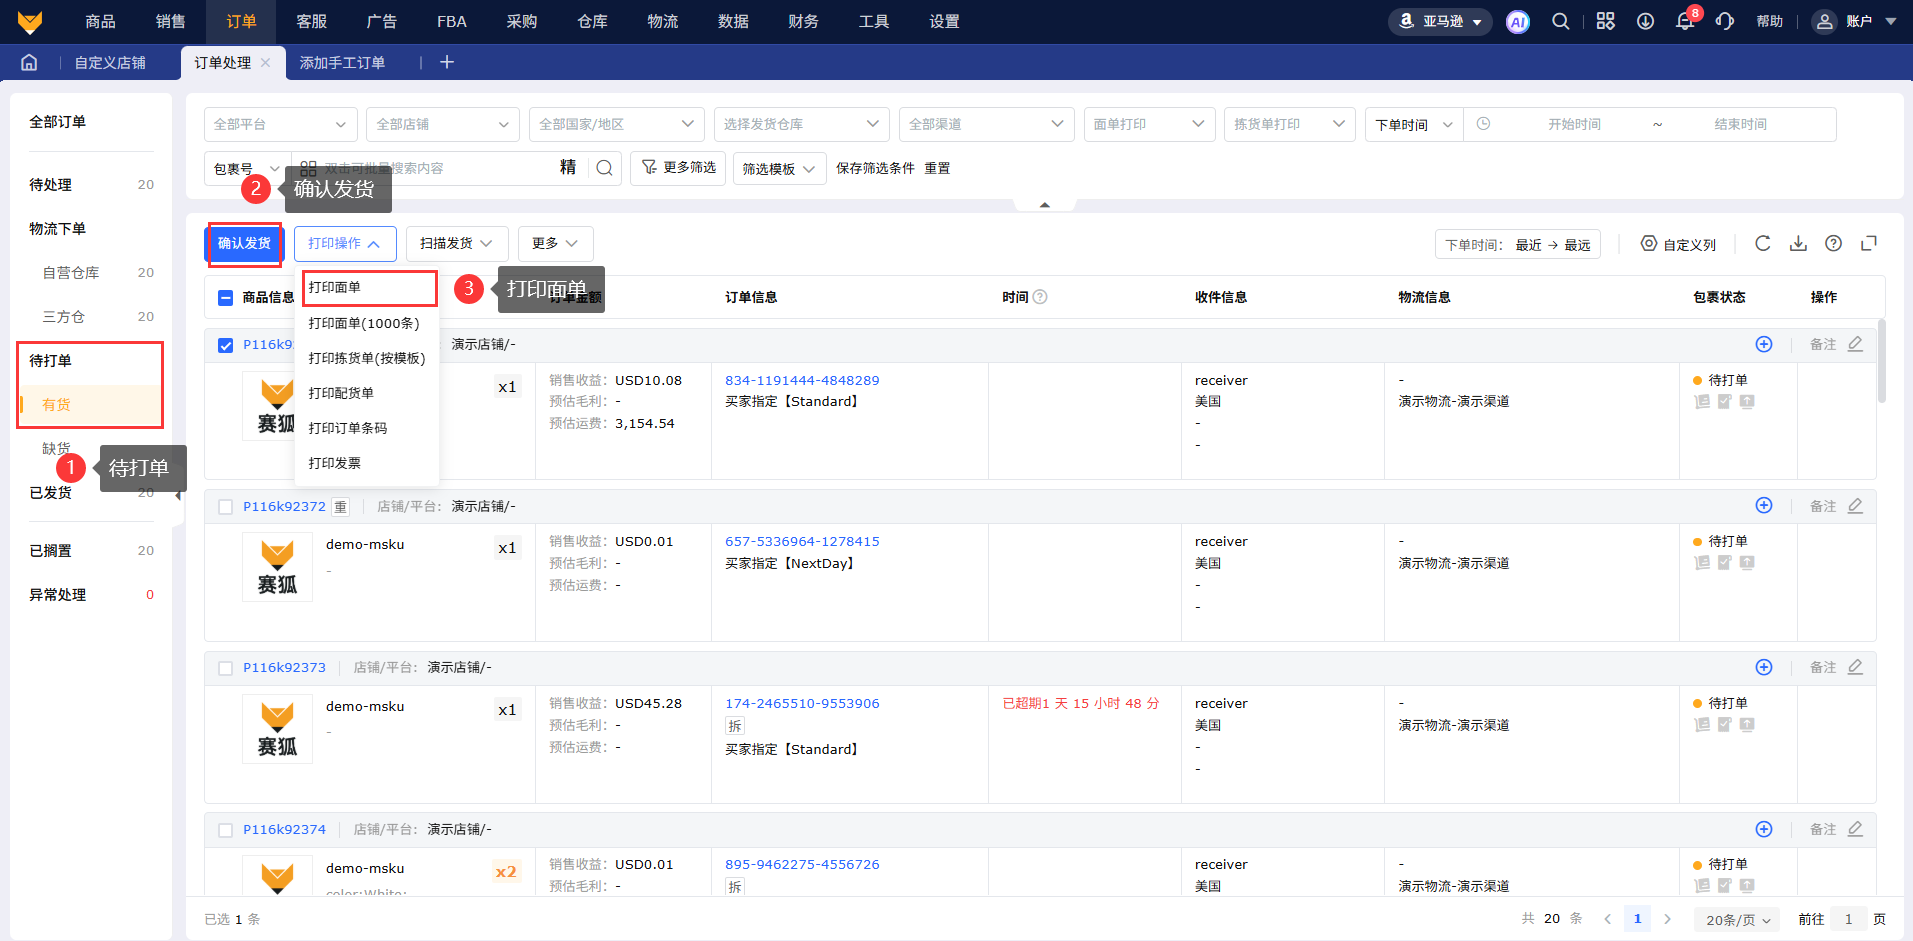1913x941 pixels.
Task: Open the 全部平台 dropdown
Action: (280, 124)
